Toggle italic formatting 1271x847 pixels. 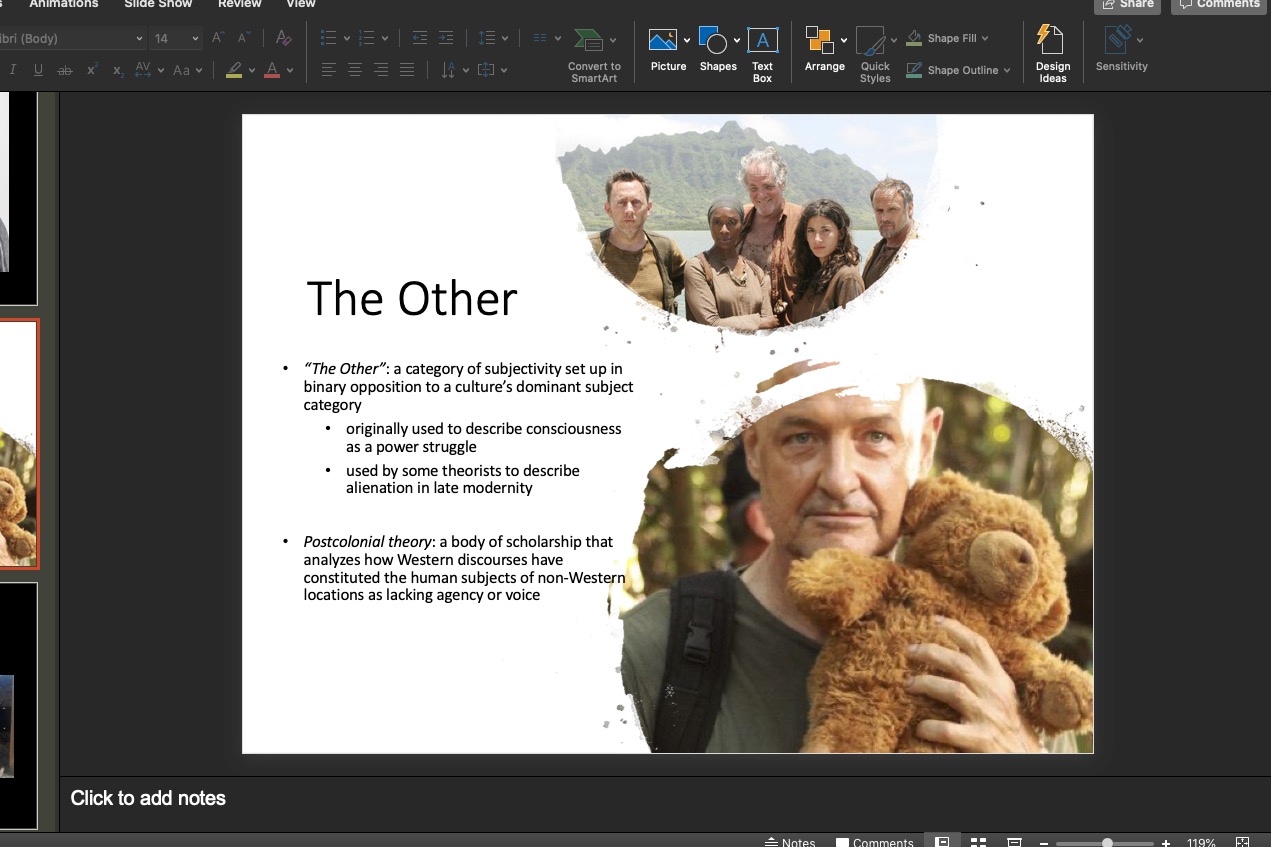(x=13, y=70)
